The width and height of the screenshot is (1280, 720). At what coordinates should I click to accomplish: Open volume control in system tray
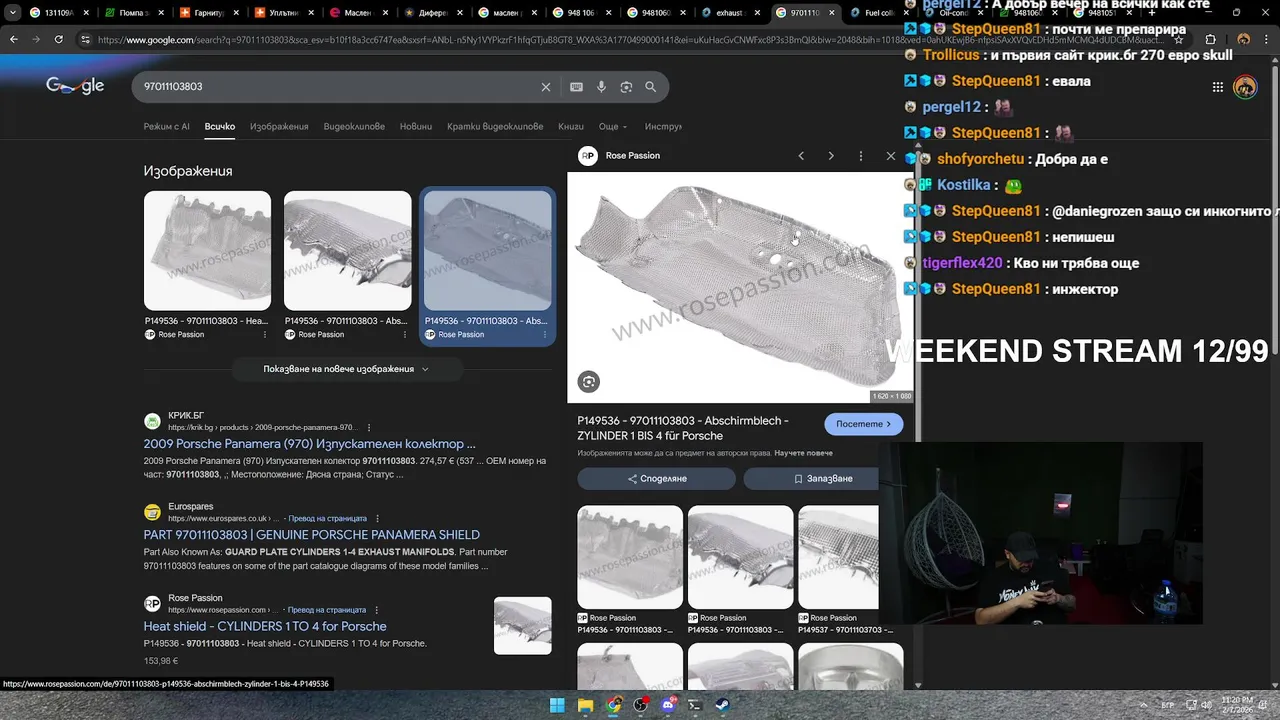(1206, 705)
